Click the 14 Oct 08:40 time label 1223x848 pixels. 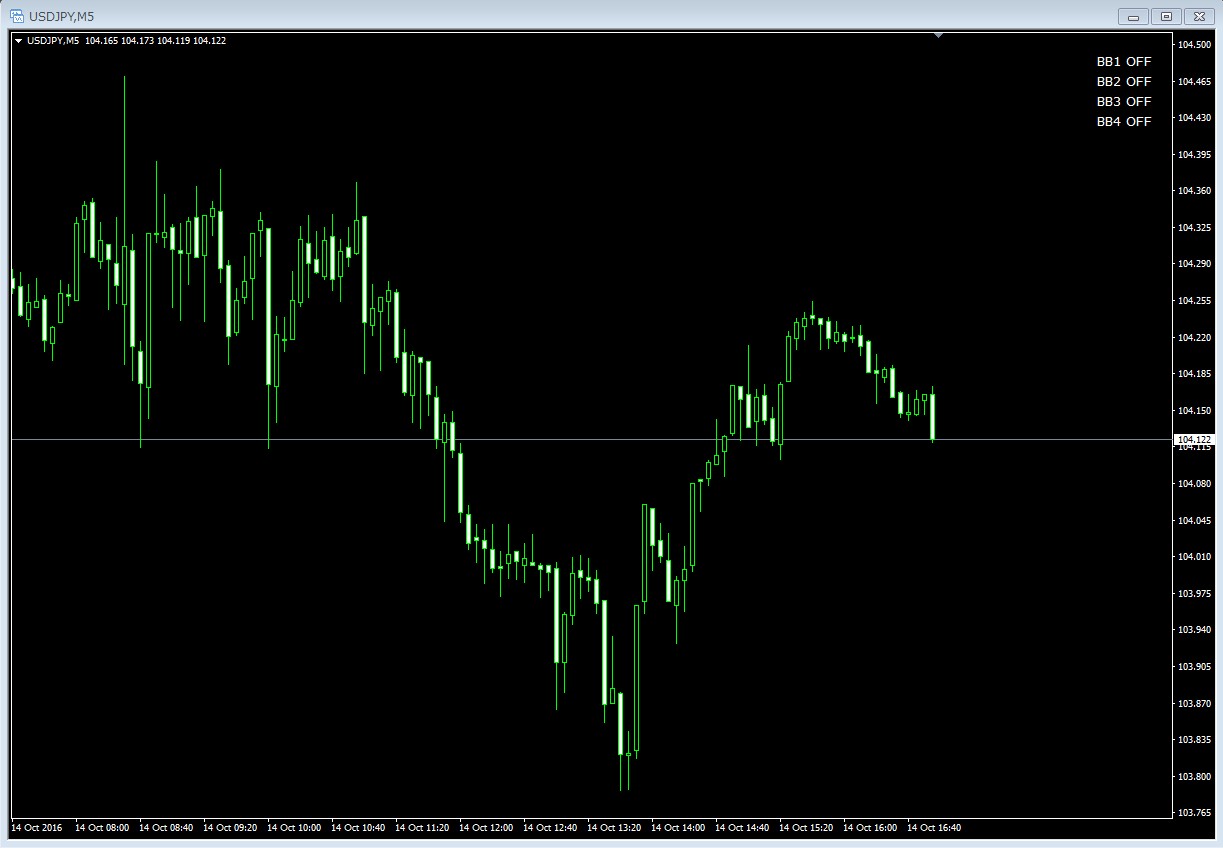click(x=166, y=828)
